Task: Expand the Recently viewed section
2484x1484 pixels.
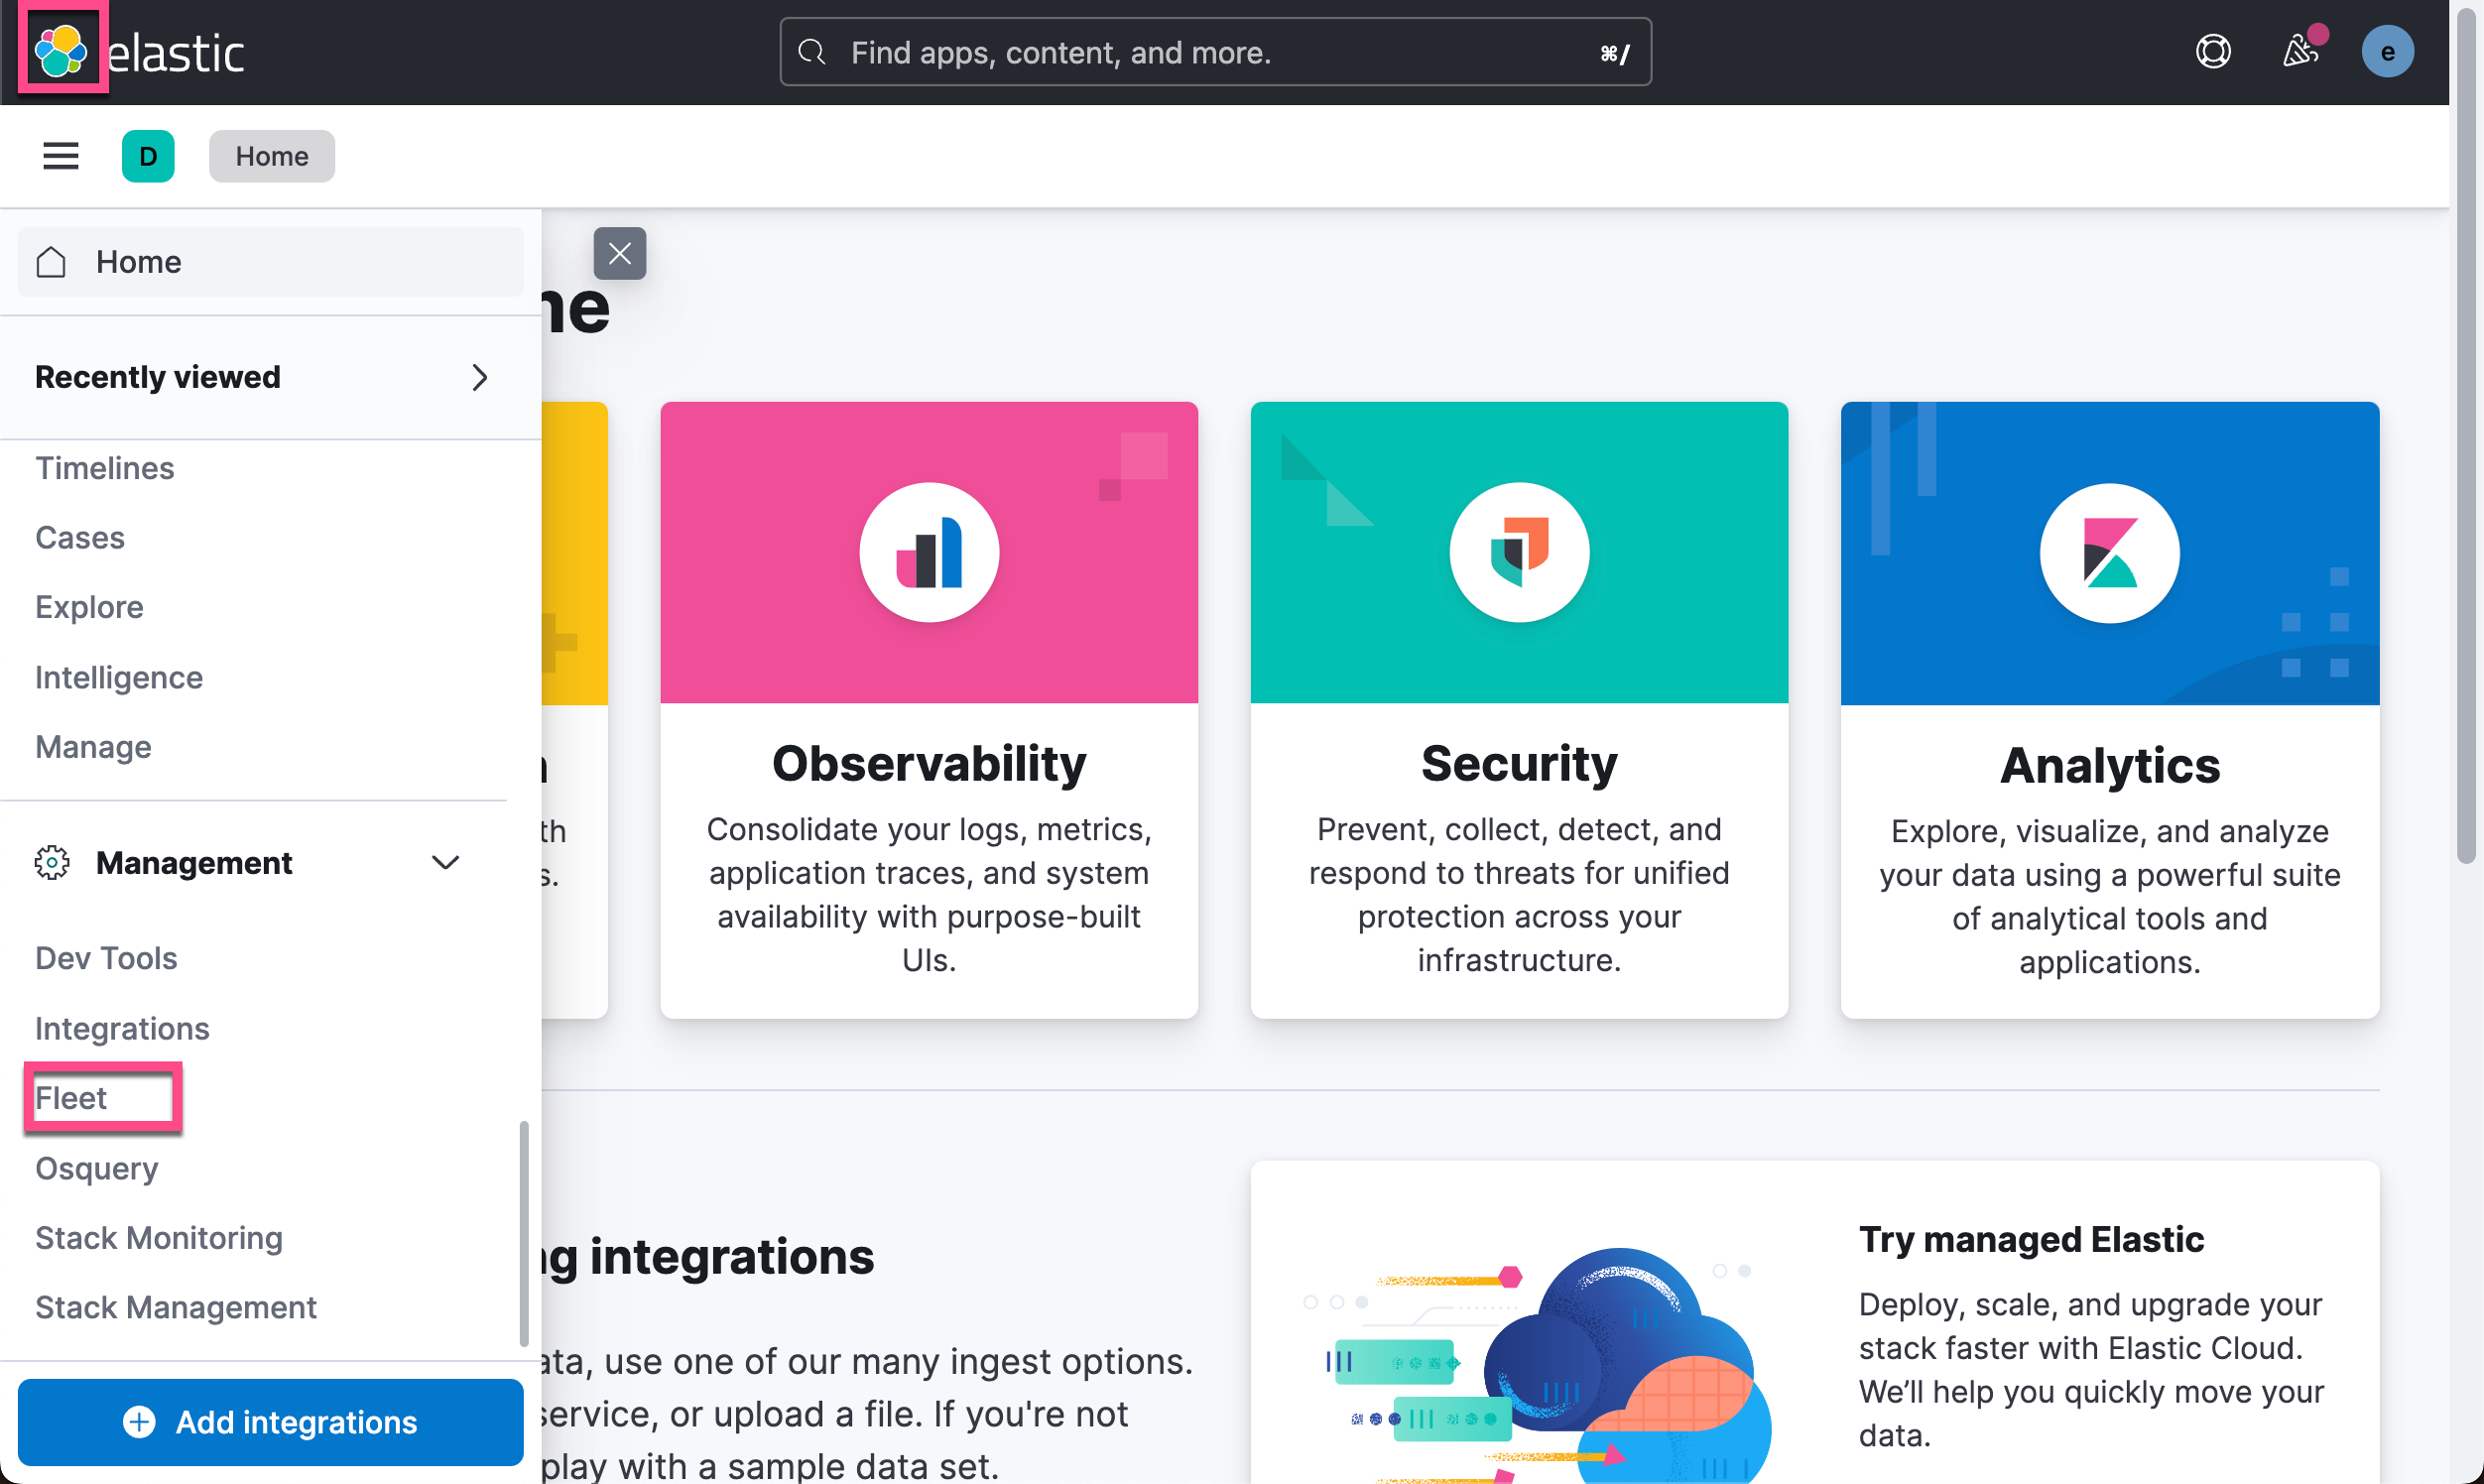Action: tap(479, 377)
